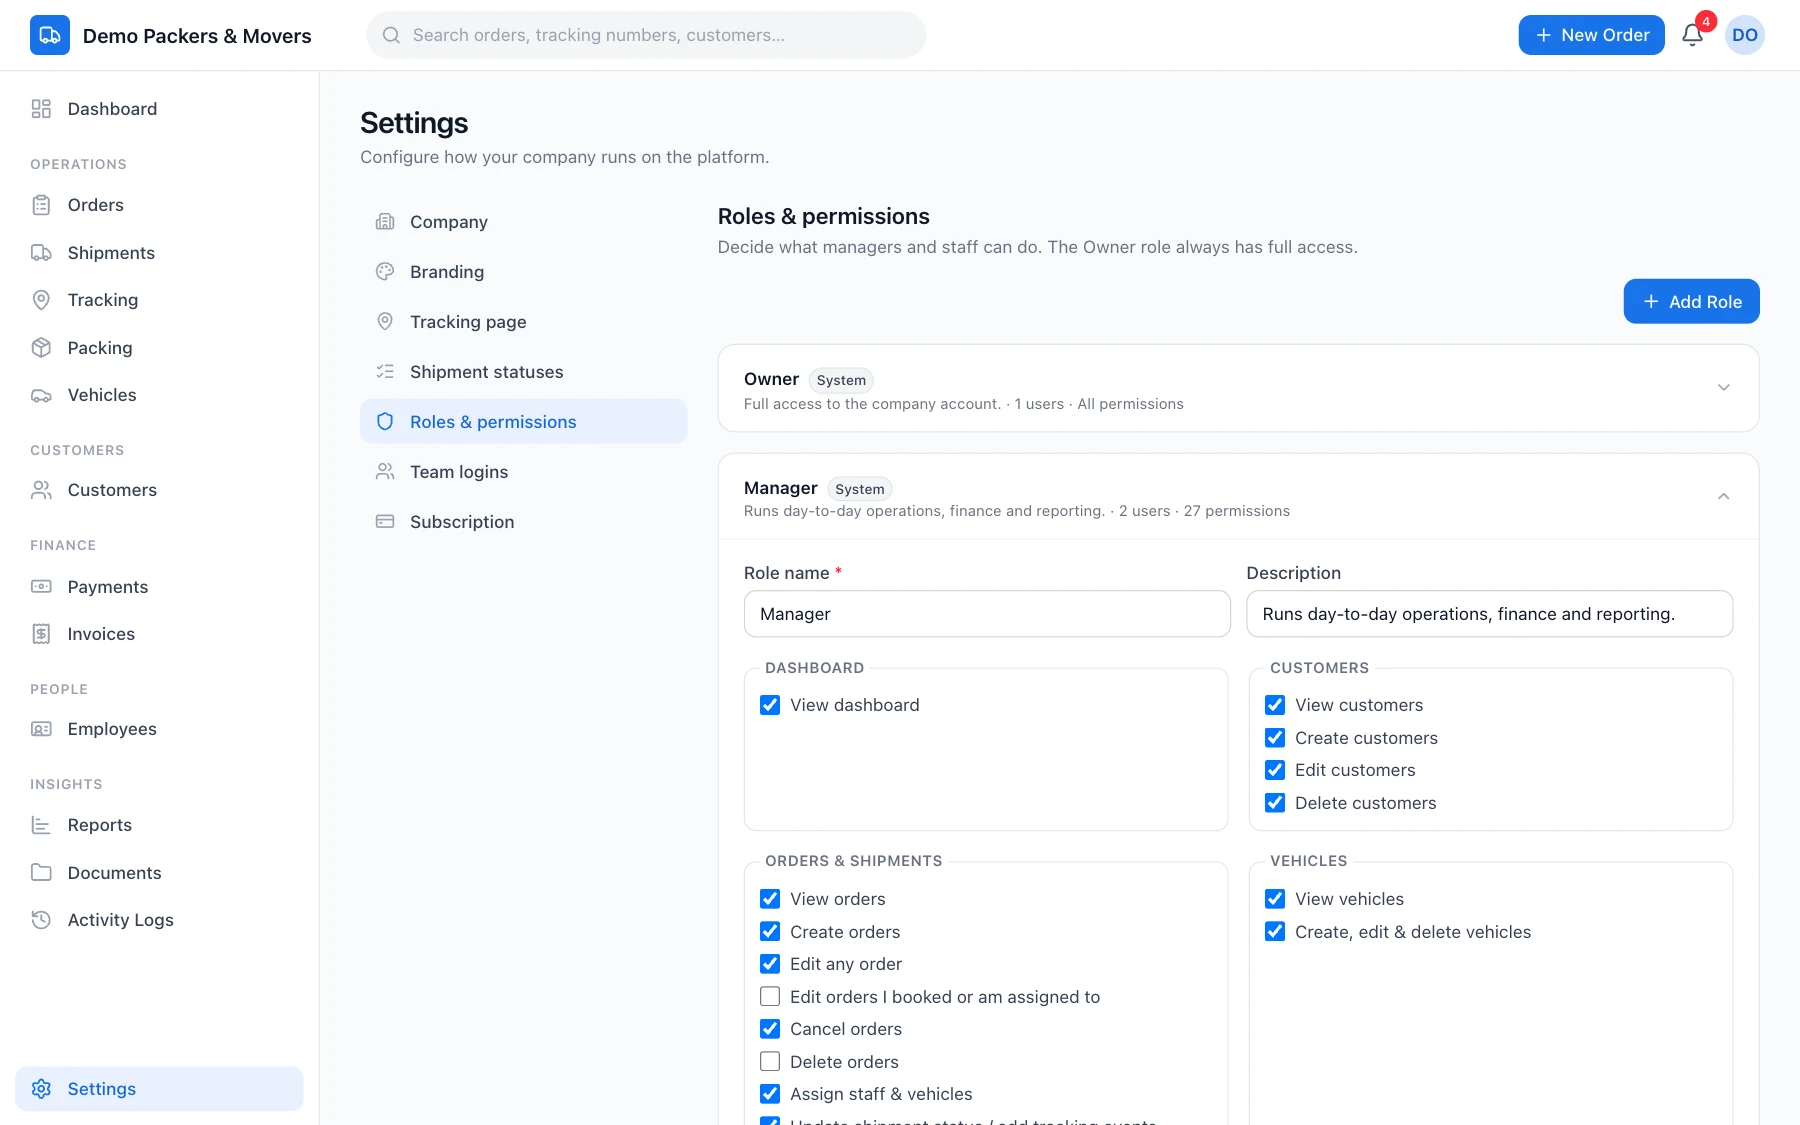This screenshot has height=1125, width=1800.
Task: Click the notifications bell icon
Action: pos(1692,35)
